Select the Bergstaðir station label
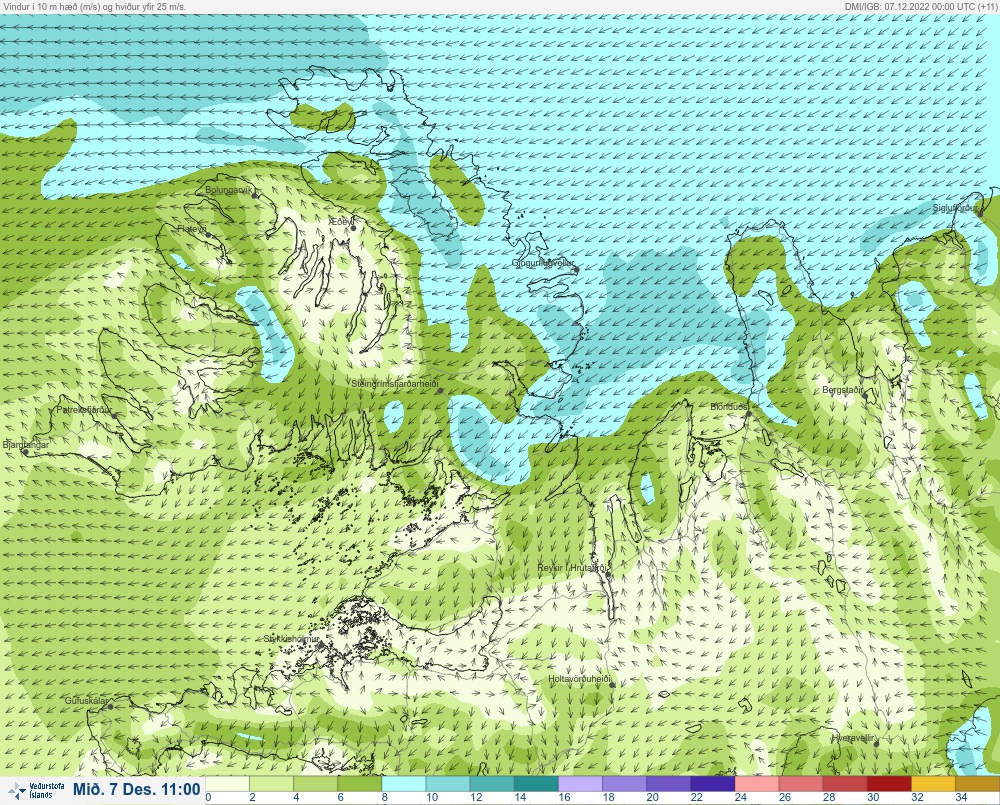Screen dimensions: 1000x805 point(842,390)
